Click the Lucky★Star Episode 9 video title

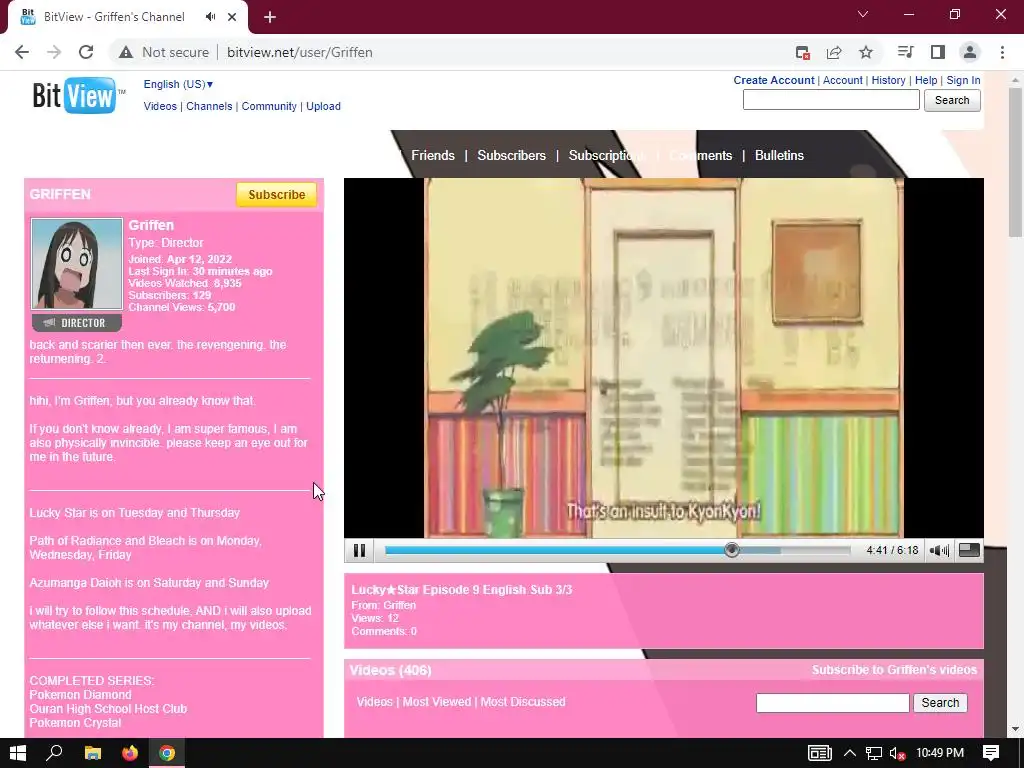[461, 590]
